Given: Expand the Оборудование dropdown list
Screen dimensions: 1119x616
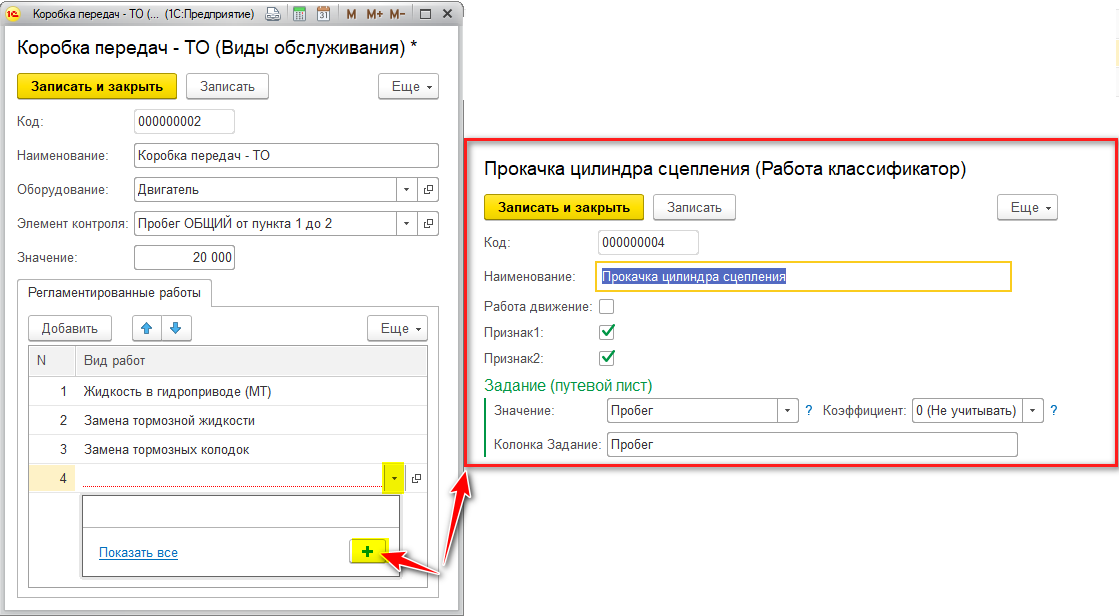Looking at the screenshot, I should 406,189.
